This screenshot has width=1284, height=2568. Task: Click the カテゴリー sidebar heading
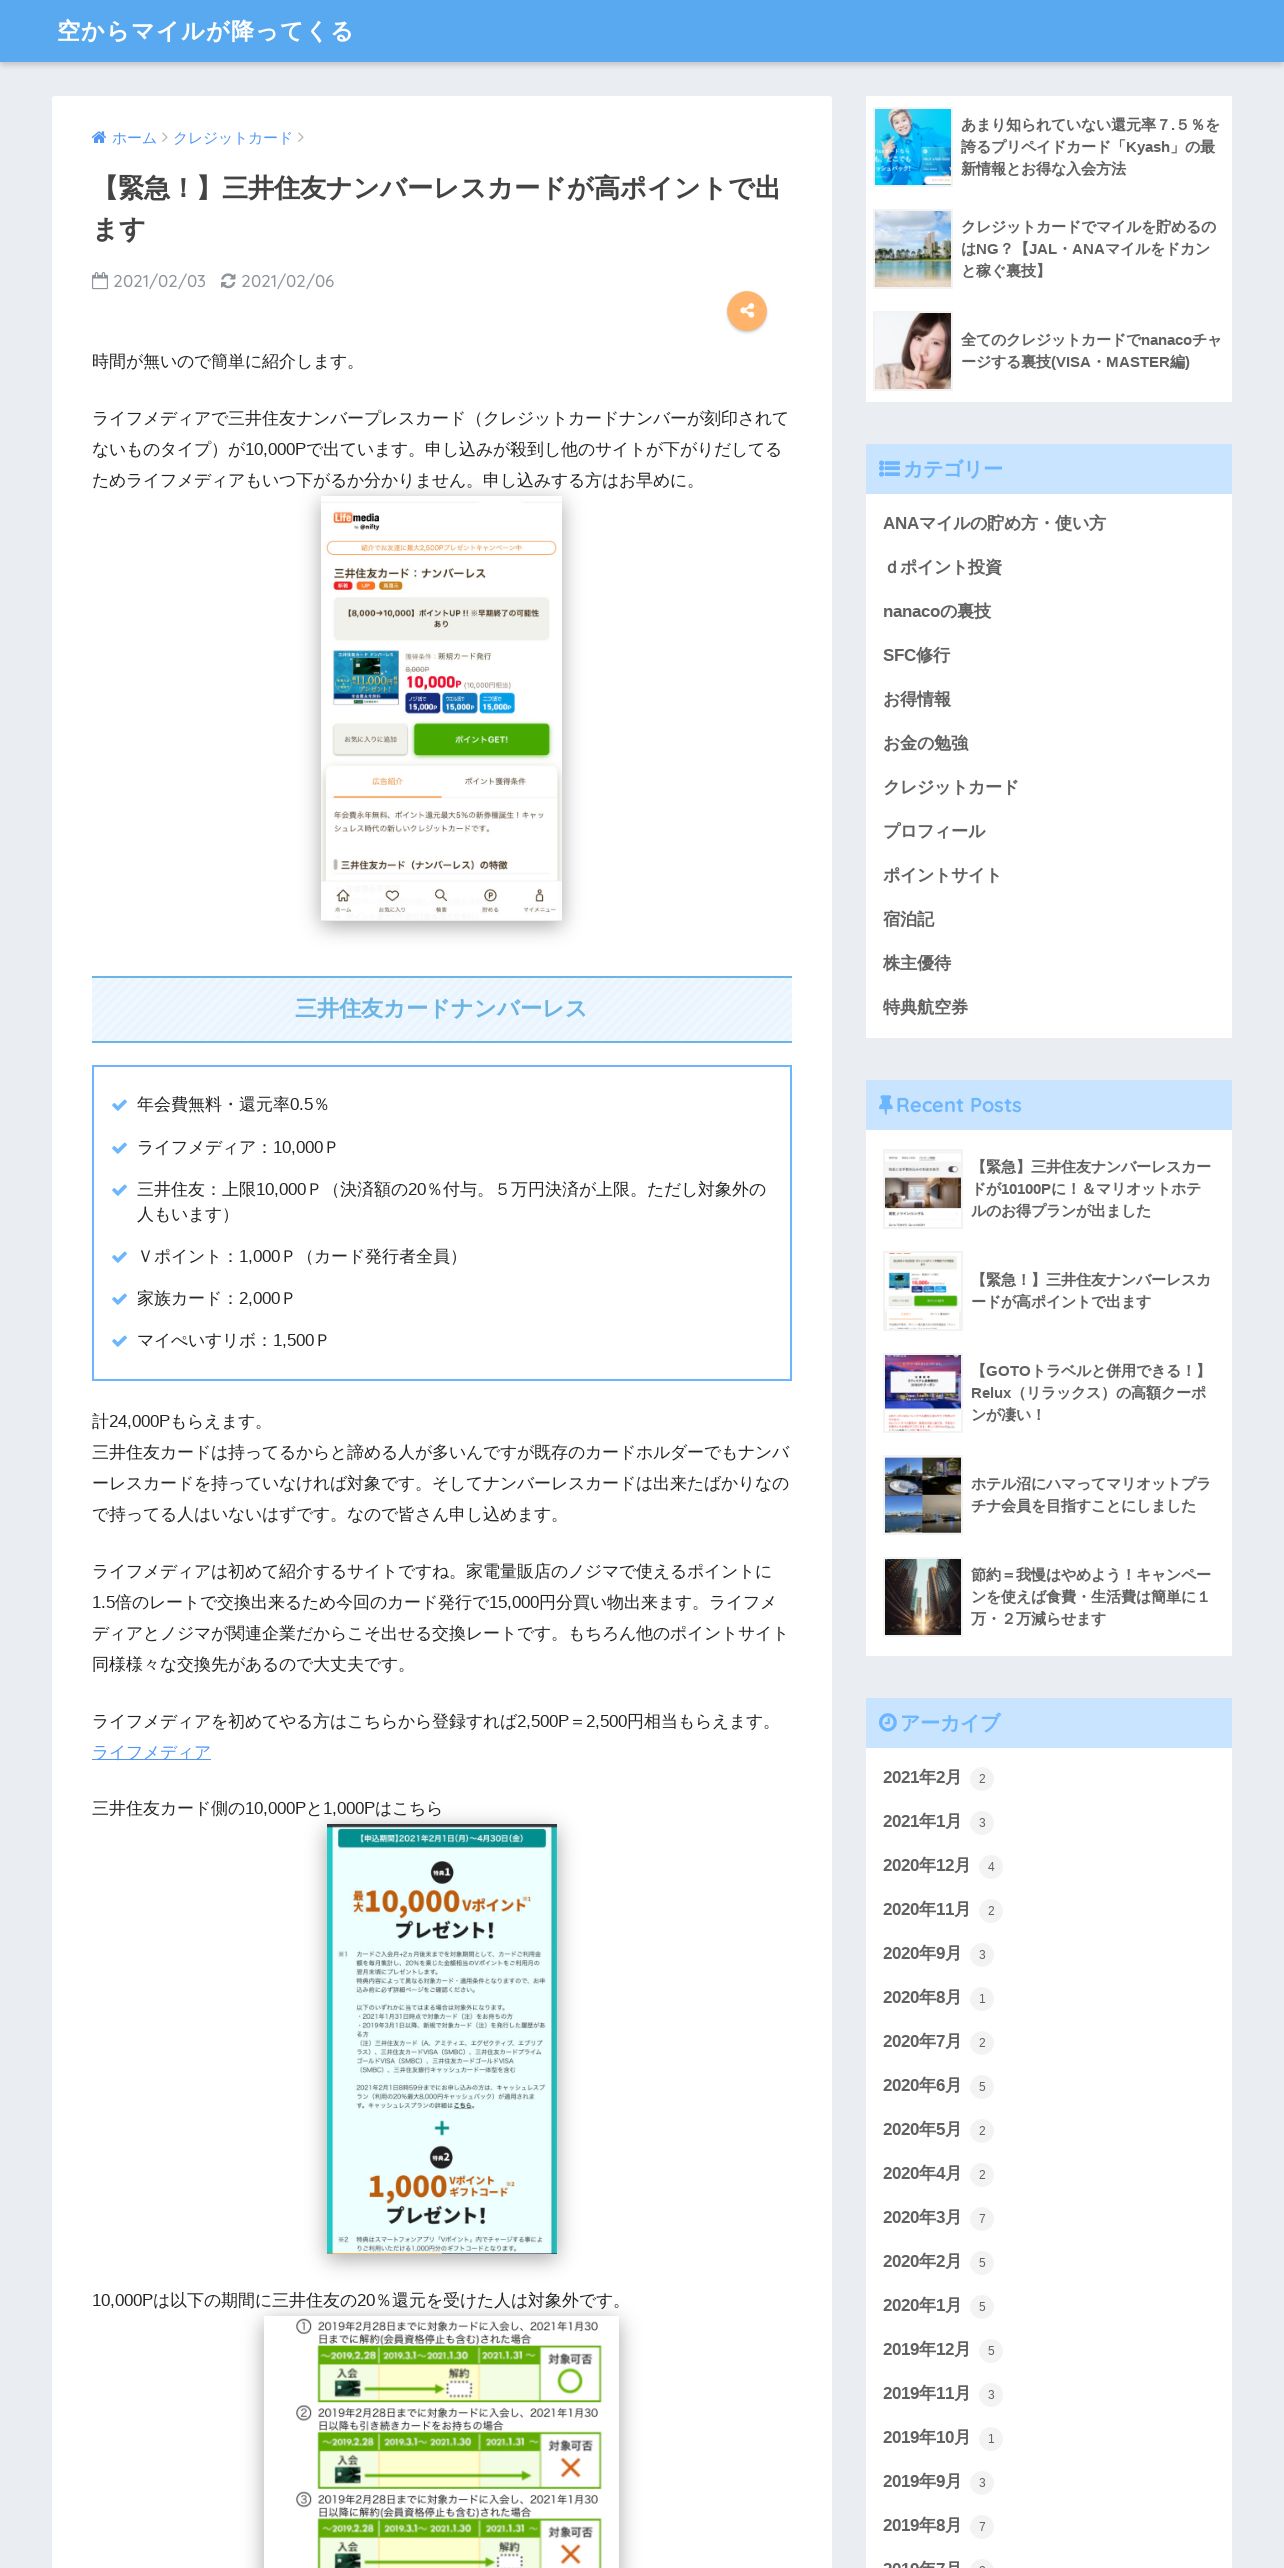[x=1048, y=469]
